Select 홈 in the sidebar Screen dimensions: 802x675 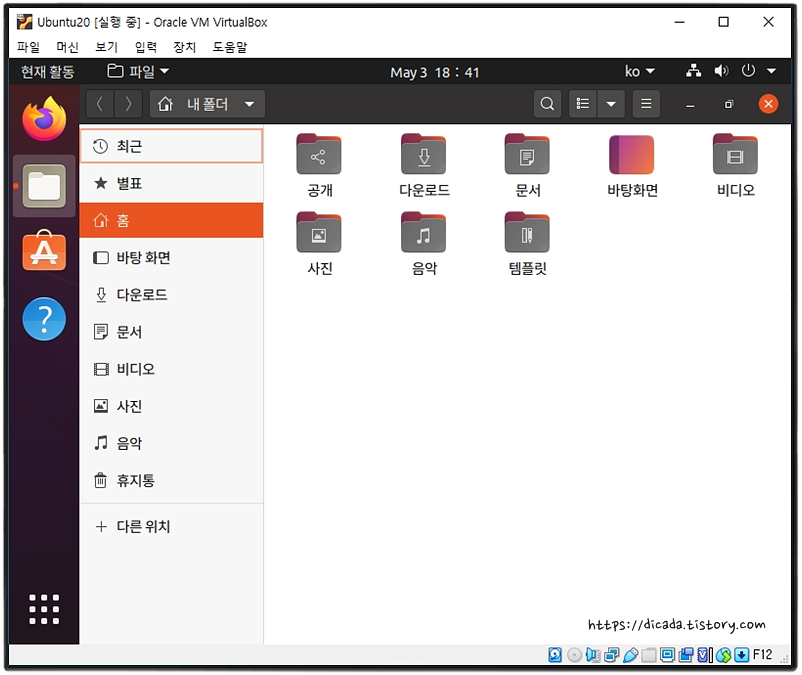coord(171,220)
